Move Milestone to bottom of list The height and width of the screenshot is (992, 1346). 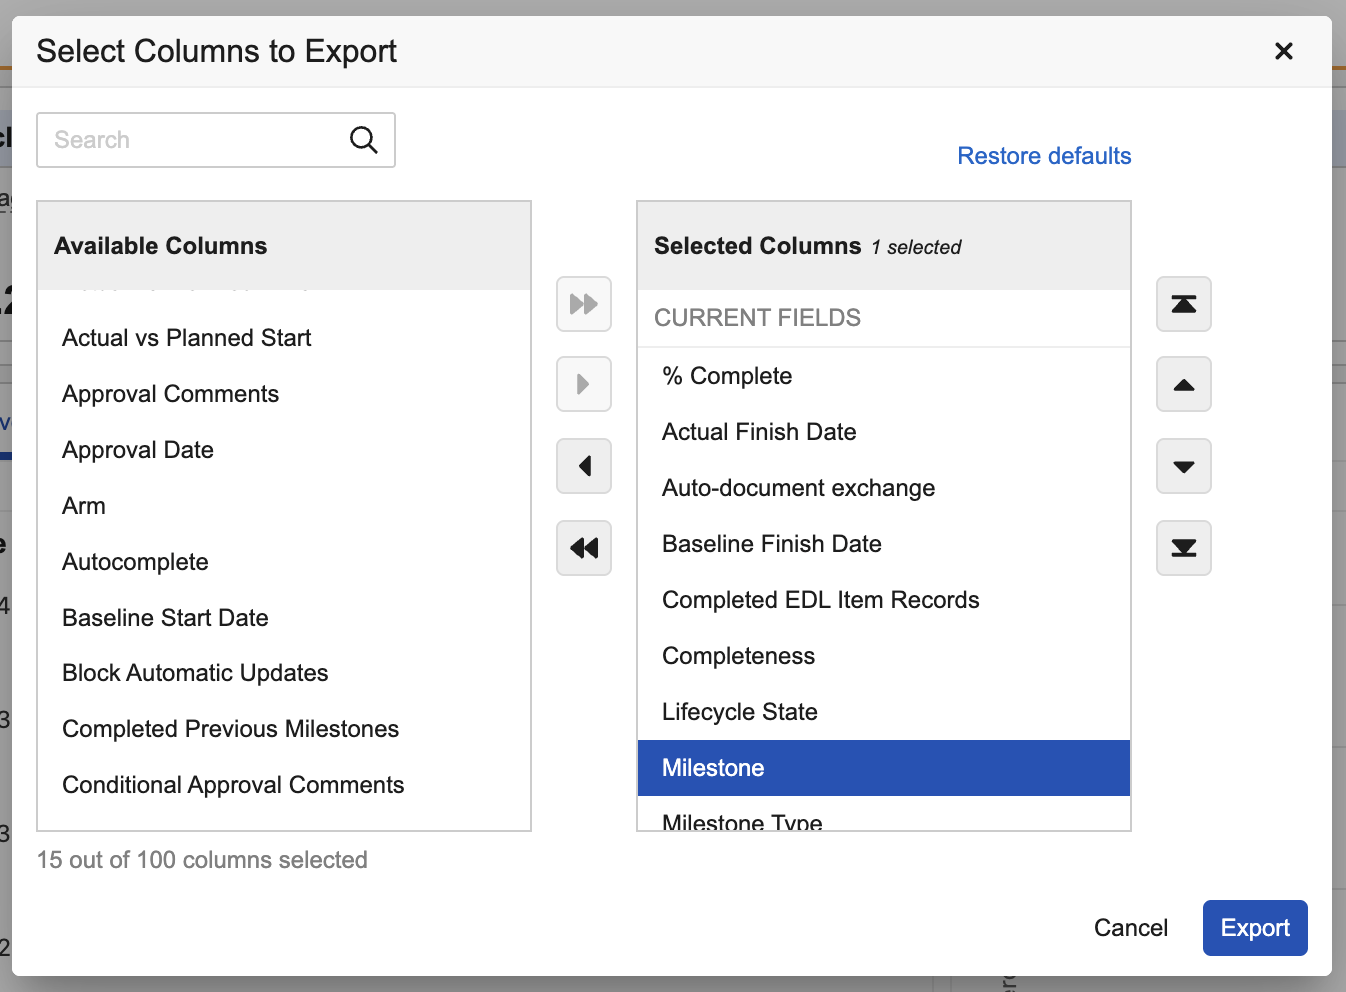[1184, 548]
